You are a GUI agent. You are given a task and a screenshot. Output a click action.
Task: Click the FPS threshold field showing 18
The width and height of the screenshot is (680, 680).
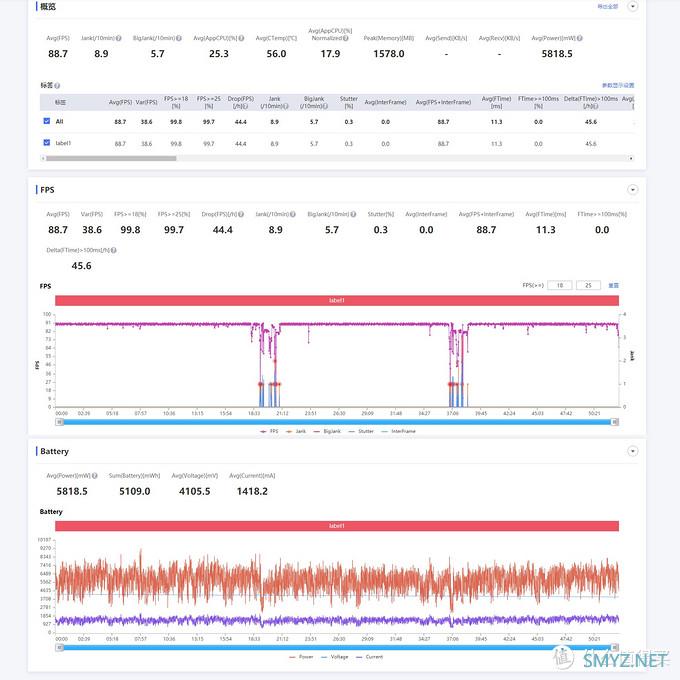tap(560, 285)
